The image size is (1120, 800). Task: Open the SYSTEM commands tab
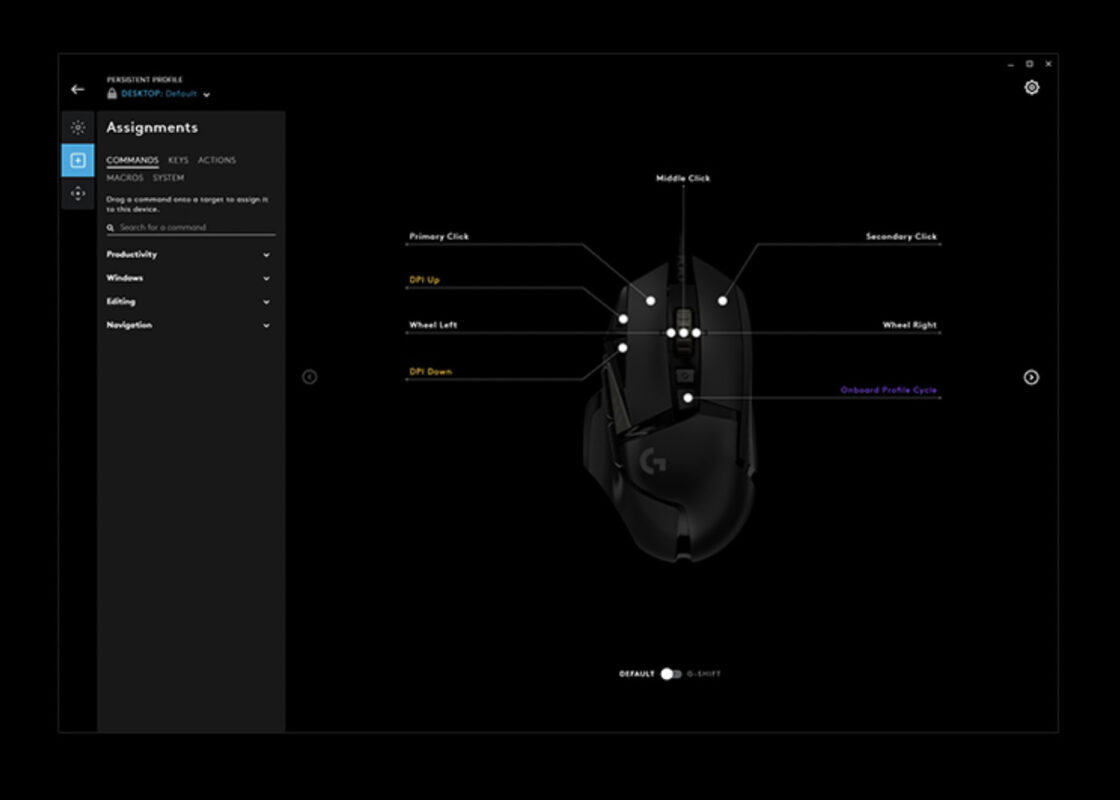coord(168,177)
